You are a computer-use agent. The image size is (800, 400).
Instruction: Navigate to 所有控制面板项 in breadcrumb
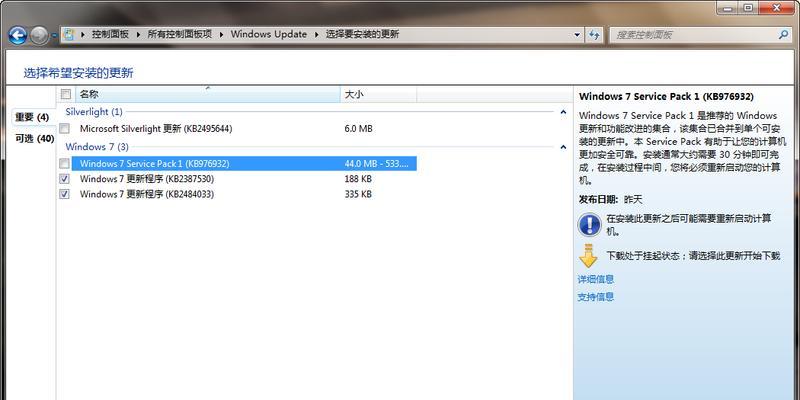click(x=180, y=35)
